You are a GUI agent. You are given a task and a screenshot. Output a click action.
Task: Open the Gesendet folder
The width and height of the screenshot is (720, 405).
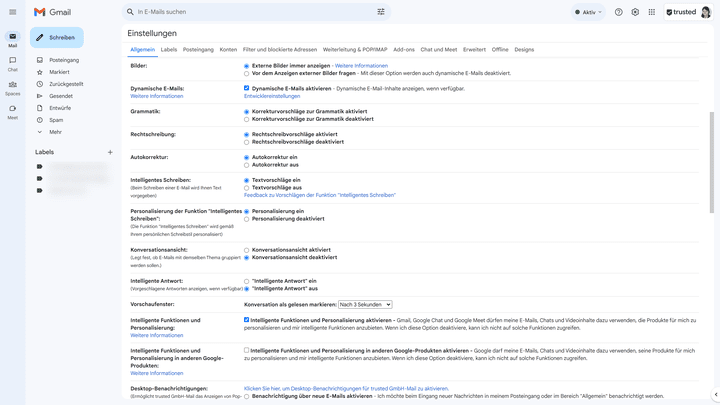(61, 96)
